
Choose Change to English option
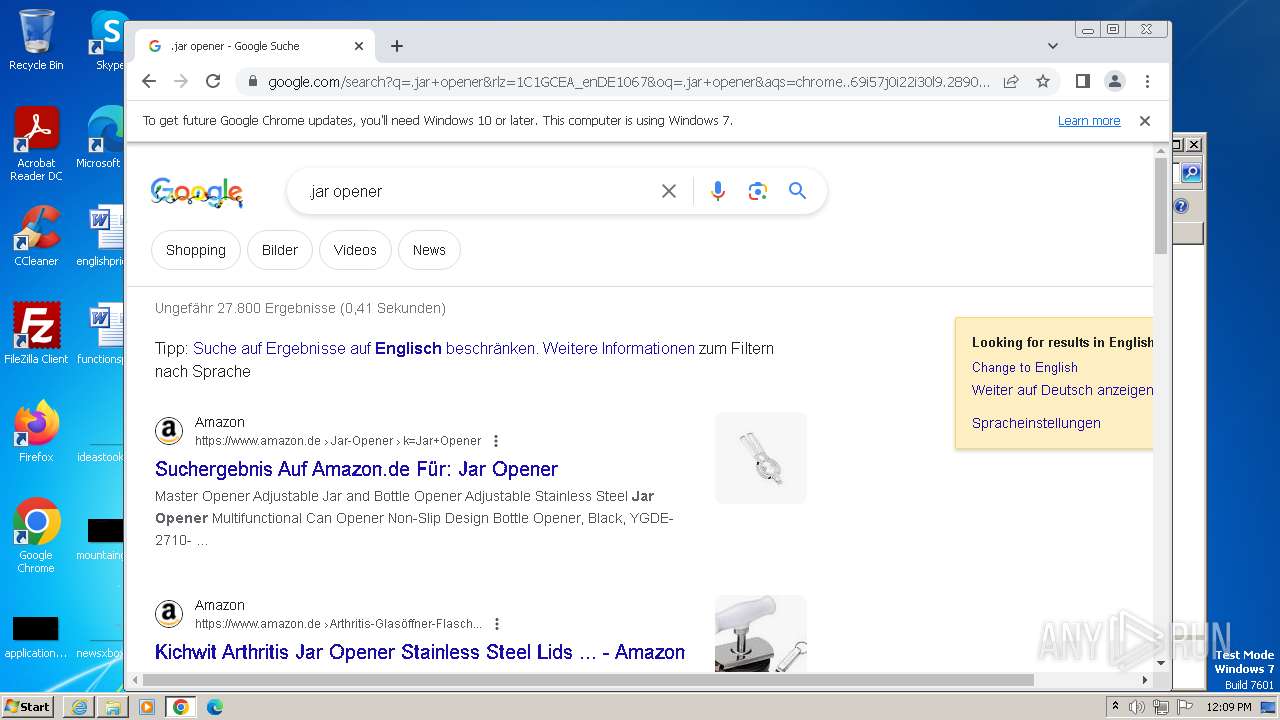click(1025, 367)
